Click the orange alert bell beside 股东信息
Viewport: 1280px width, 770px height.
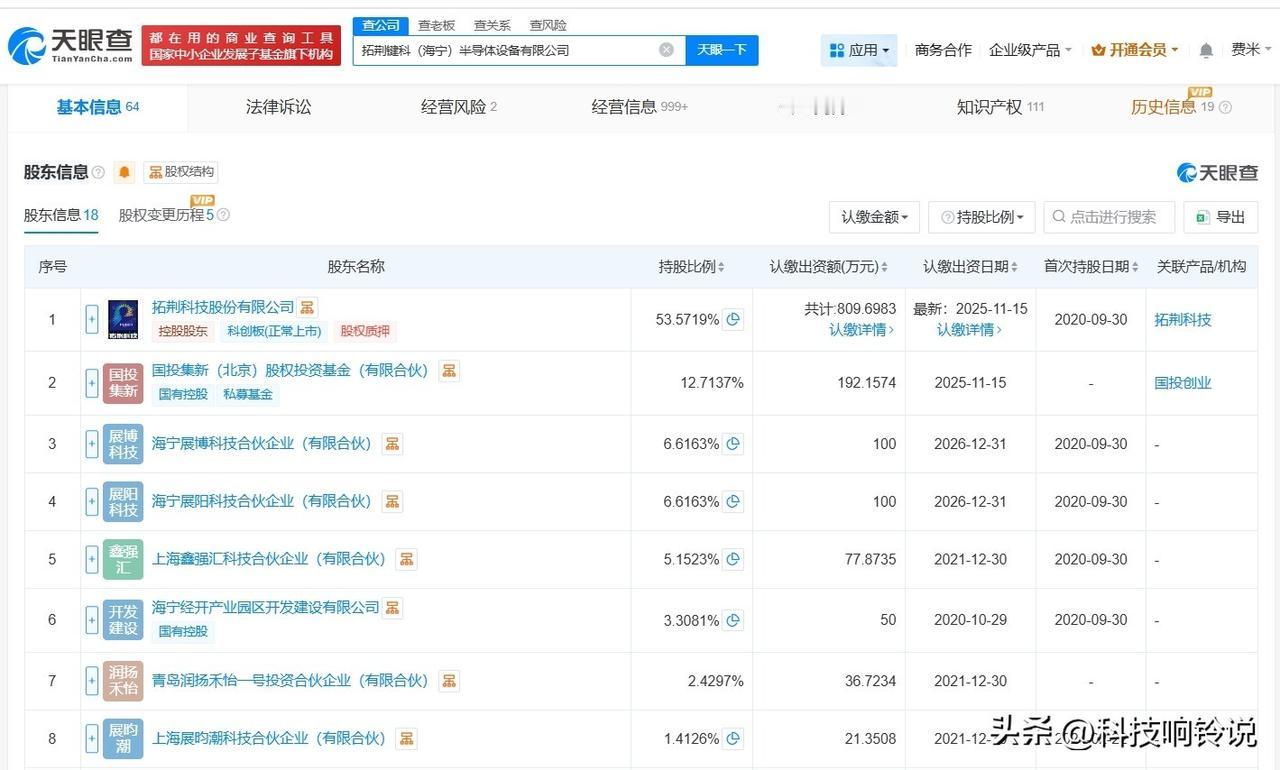tap(124, 172)
